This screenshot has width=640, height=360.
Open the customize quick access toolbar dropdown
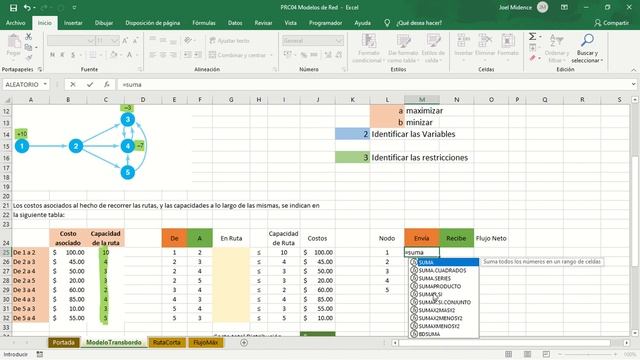coord(74,8)
